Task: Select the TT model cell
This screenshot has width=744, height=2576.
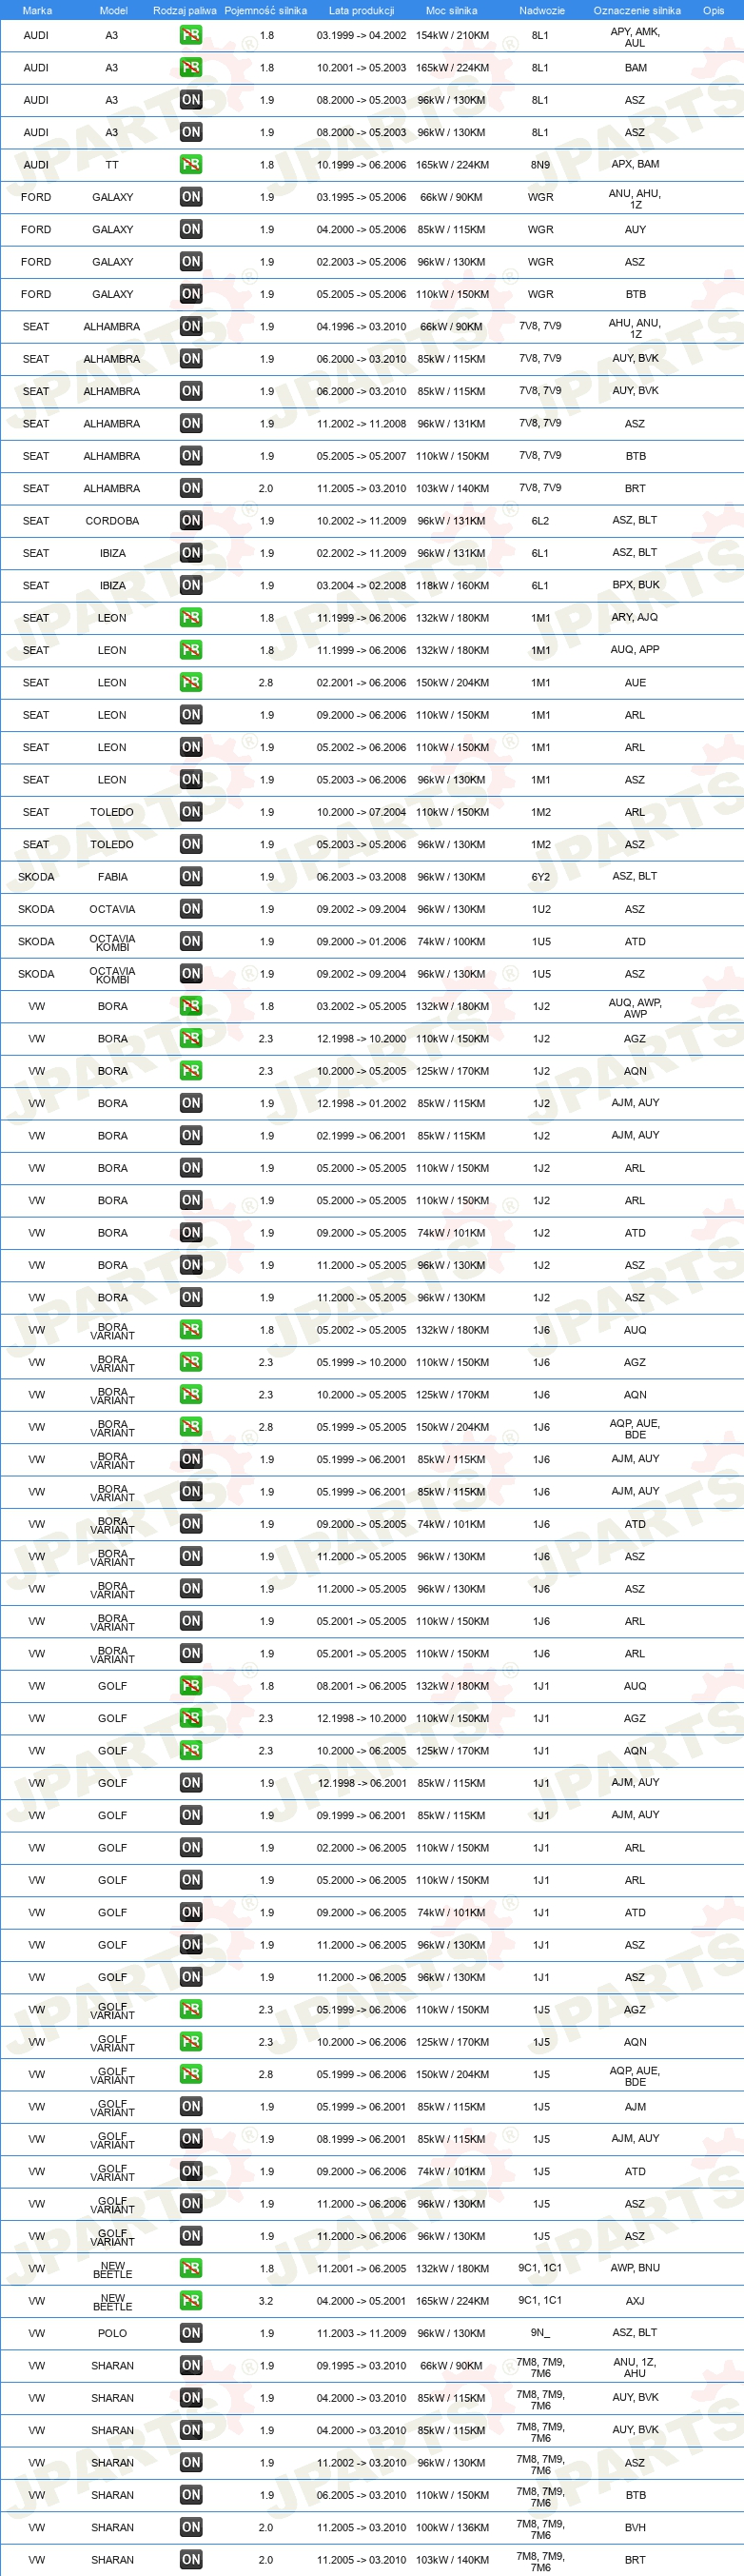Action: pos(112,165)
